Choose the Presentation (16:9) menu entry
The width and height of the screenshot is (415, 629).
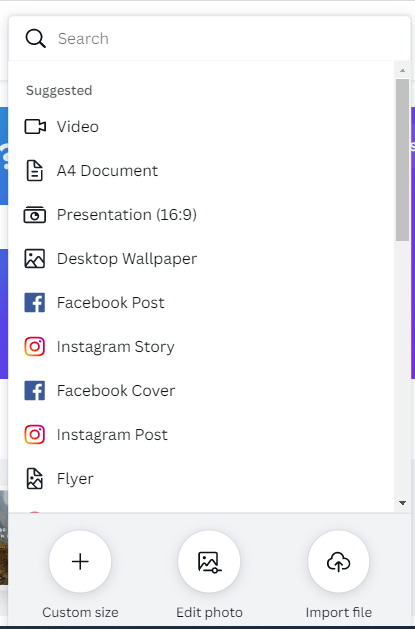pos(201,215)
